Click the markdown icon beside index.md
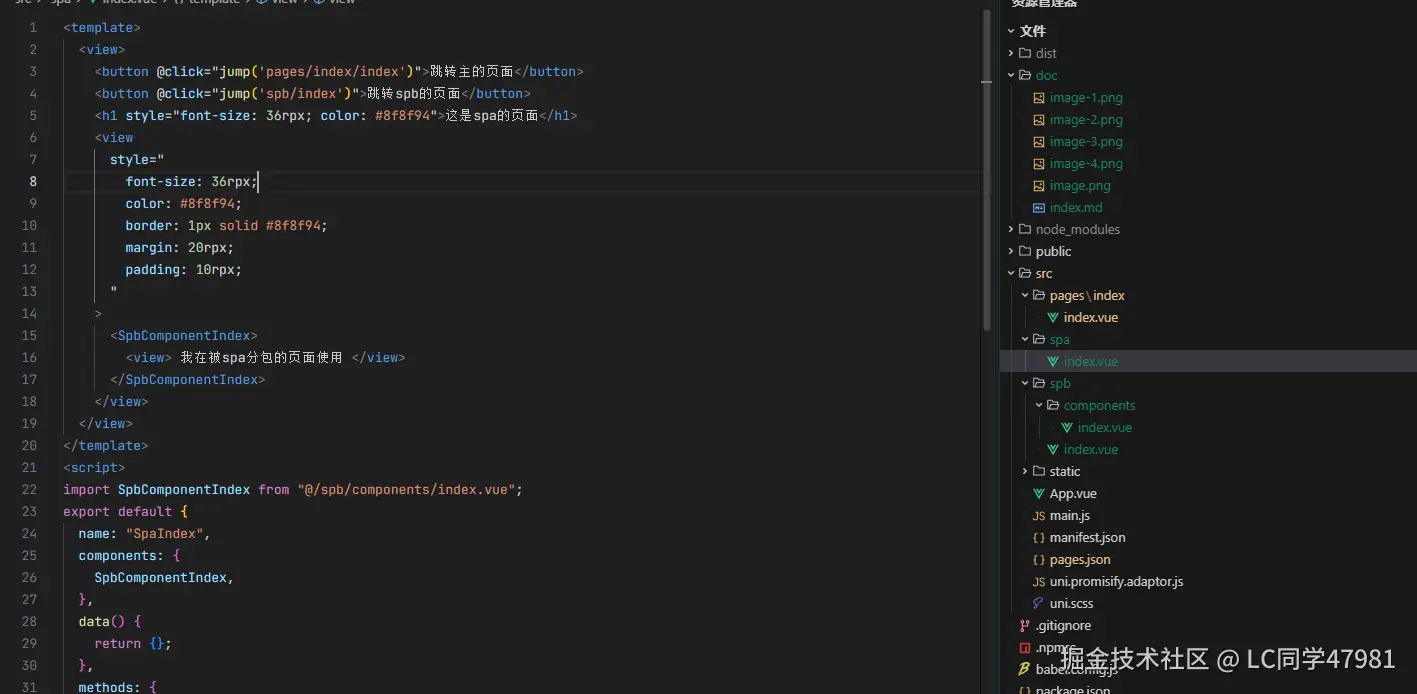1417x694 pixels. 1039,208
